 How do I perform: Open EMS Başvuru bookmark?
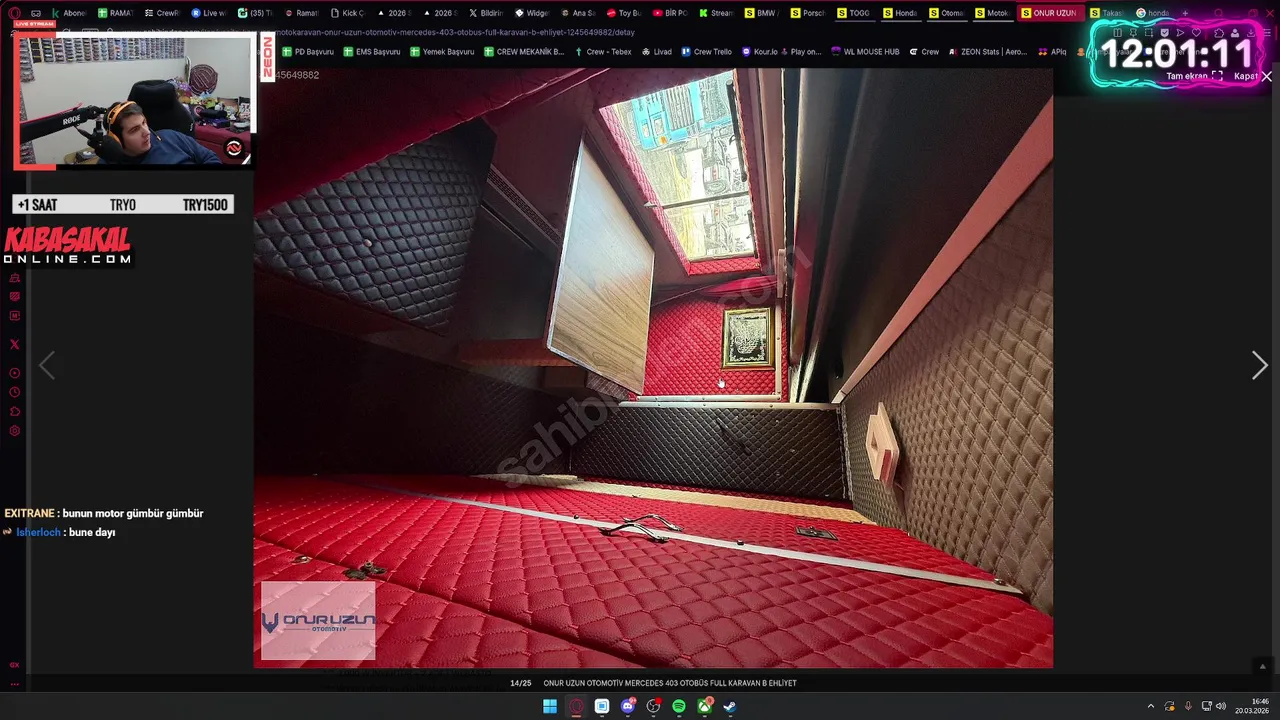point(371,51)
